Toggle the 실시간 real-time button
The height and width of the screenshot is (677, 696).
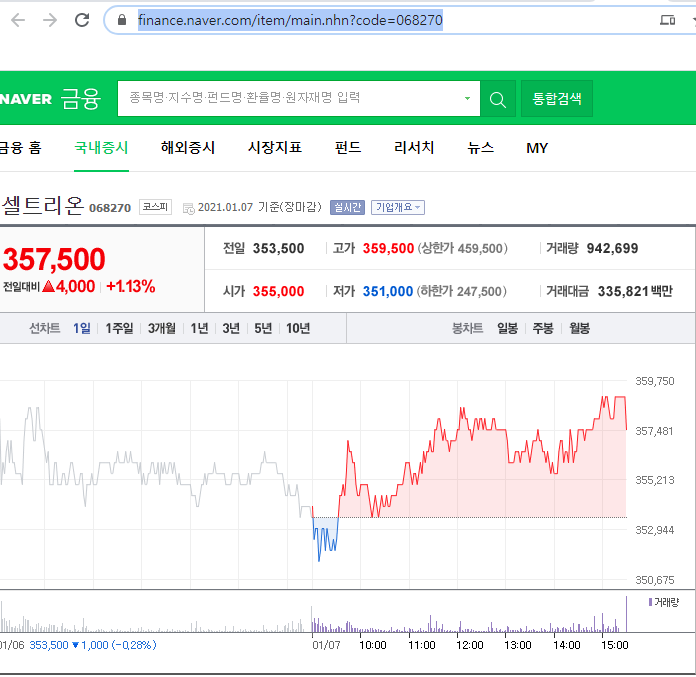point(347,207)
